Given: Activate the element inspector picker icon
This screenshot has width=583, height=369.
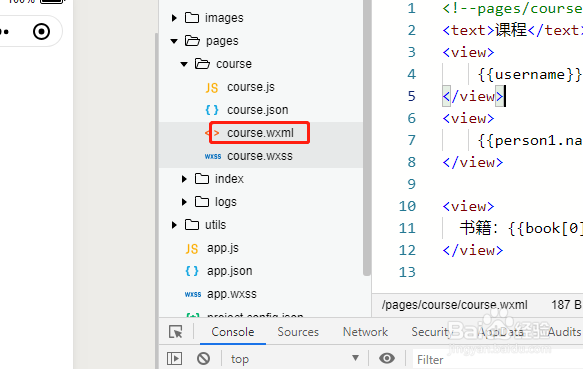Looking at the screenshot, I should tap(175, 331).
